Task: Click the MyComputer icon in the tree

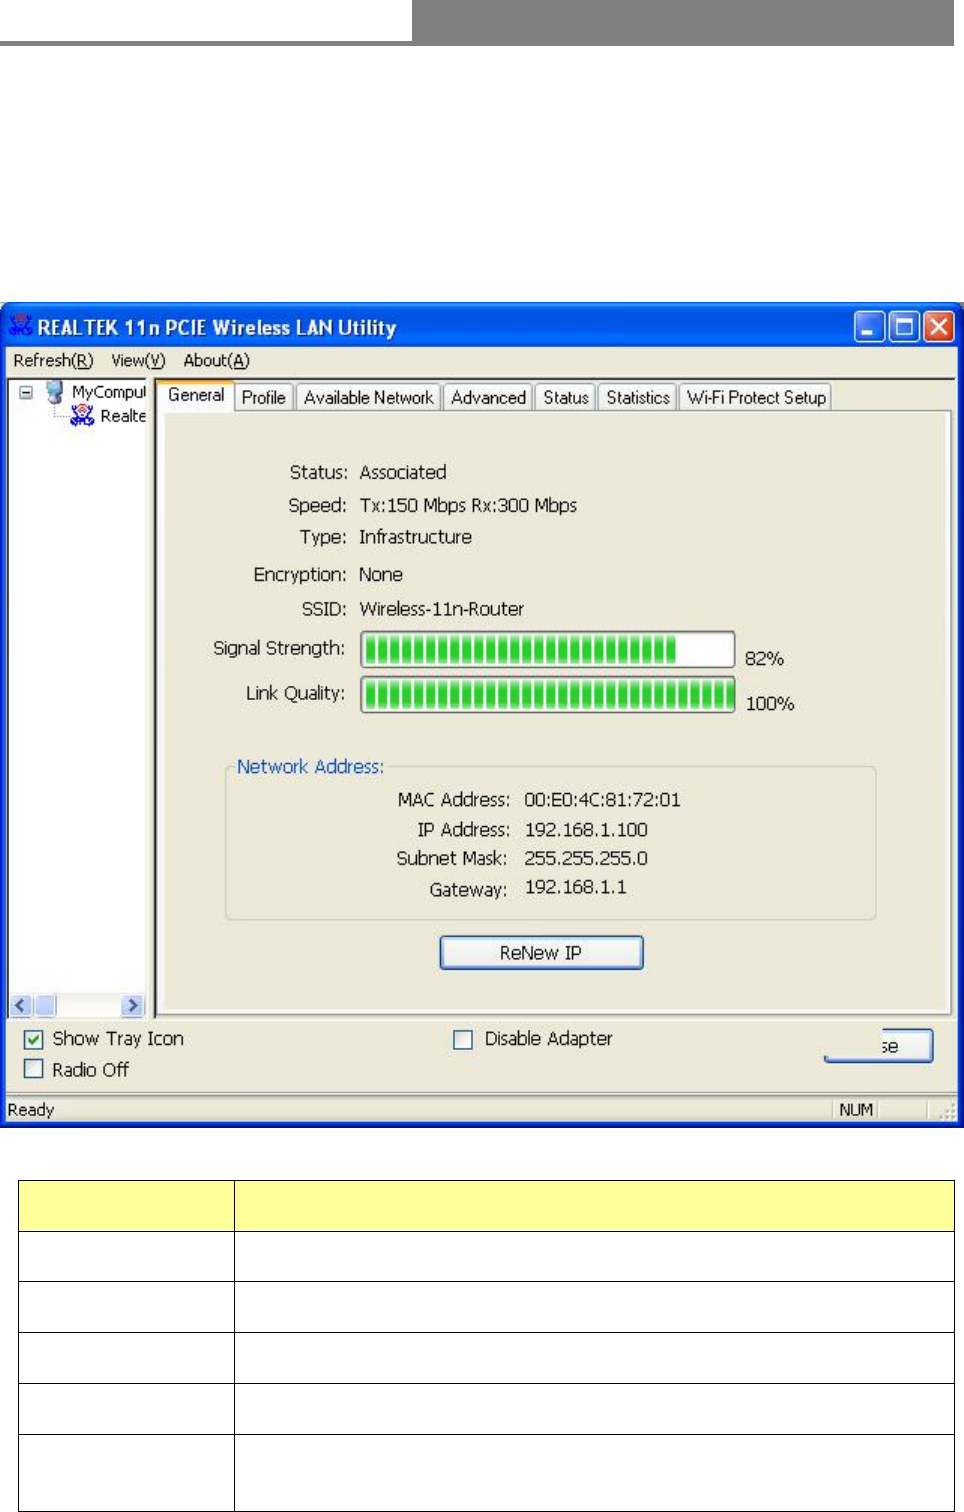Action: (x=55, y=392)
